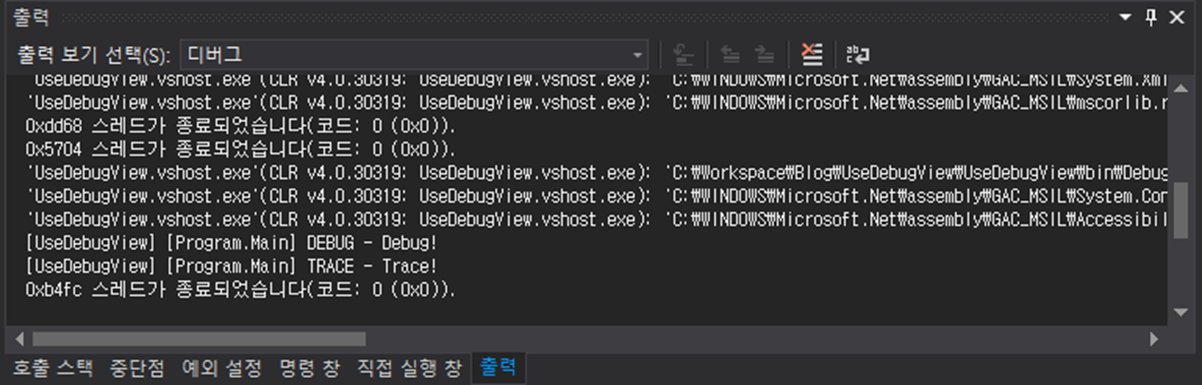
Task: Open the 명령 창 tab
Action: [309, 367]
